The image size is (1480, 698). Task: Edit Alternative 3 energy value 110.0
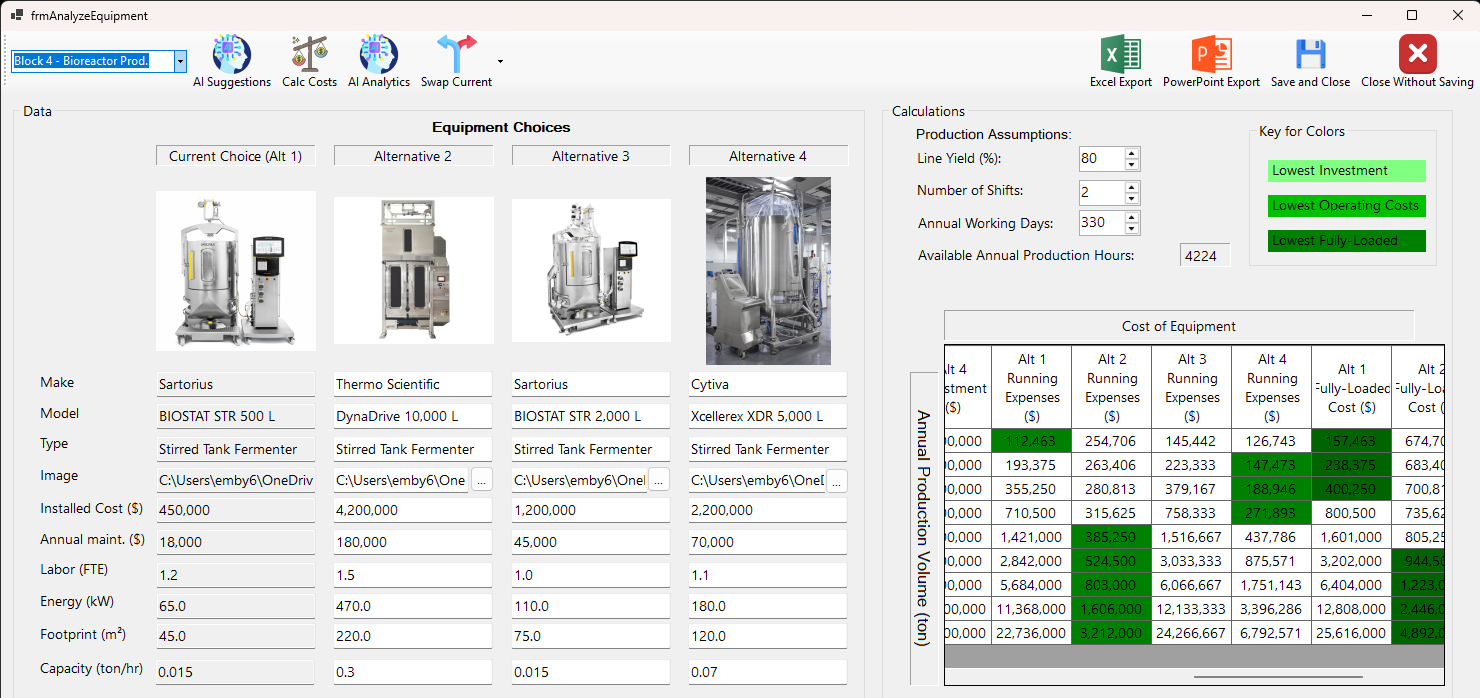591,606
